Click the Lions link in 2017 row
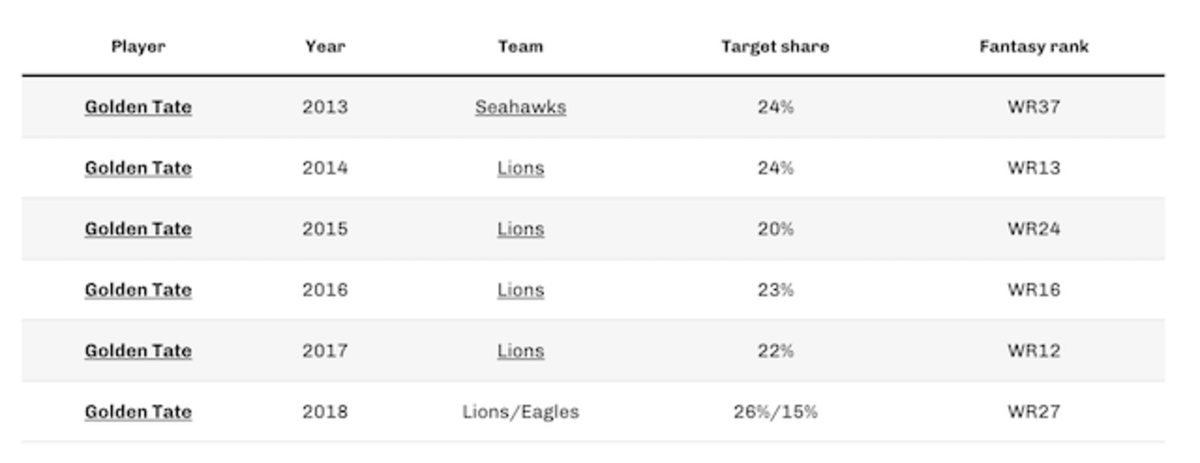1200x463 pixels. pyautogui.click(x=520, y=351)
